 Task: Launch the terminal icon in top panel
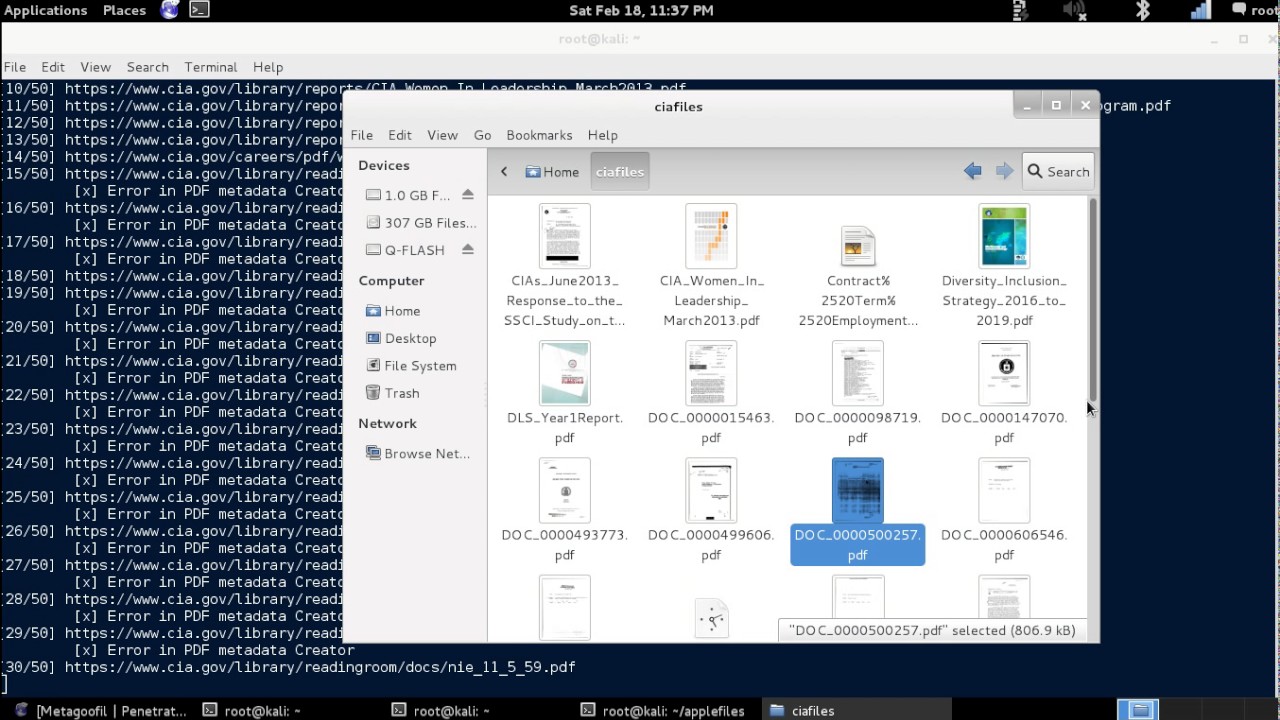200,10
